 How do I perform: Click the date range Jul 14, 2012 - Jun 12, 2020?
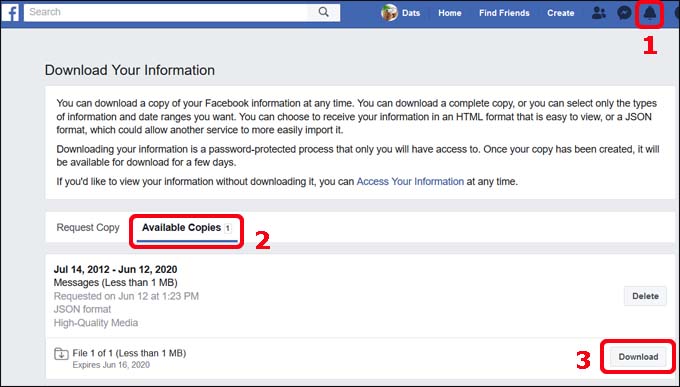[115, 269]
